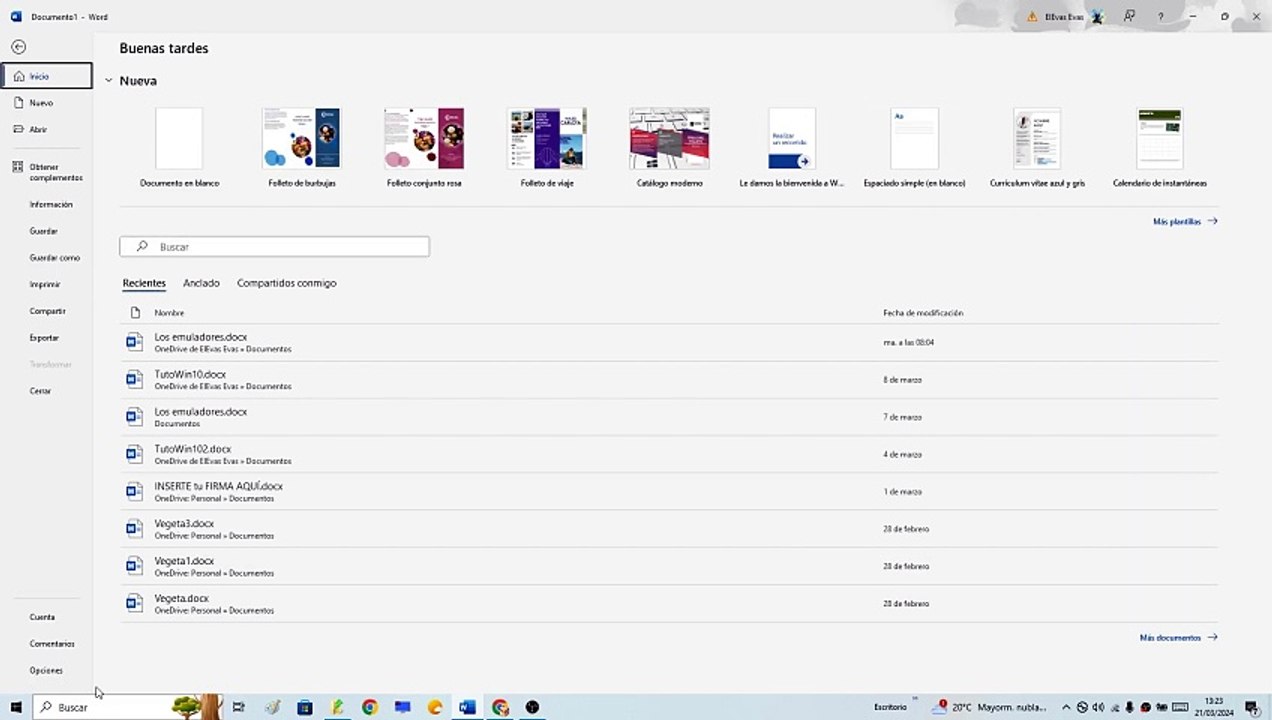Click the Abrir folder icon
This screenshot has height=720, width=1272.
tap(18, 129)
